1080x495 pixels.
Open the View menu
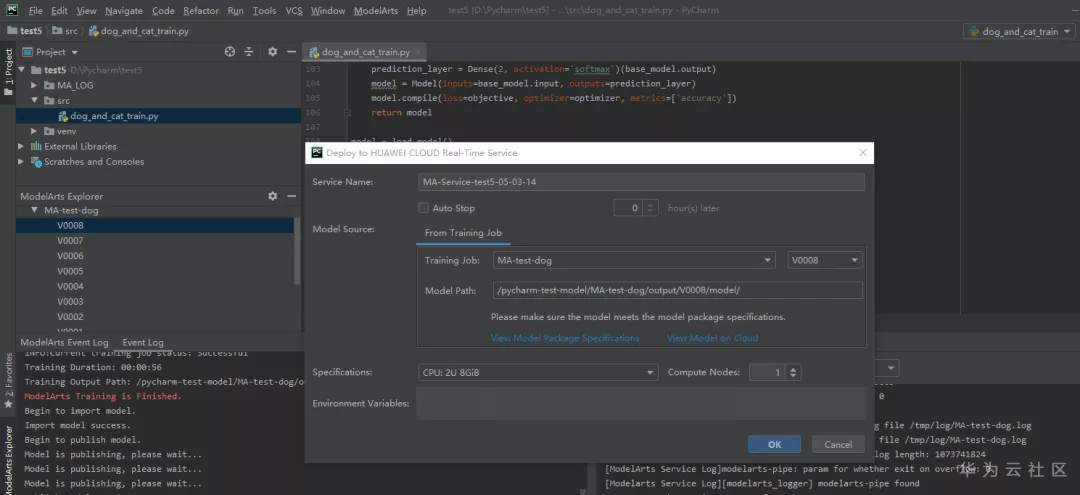[87, 11]
